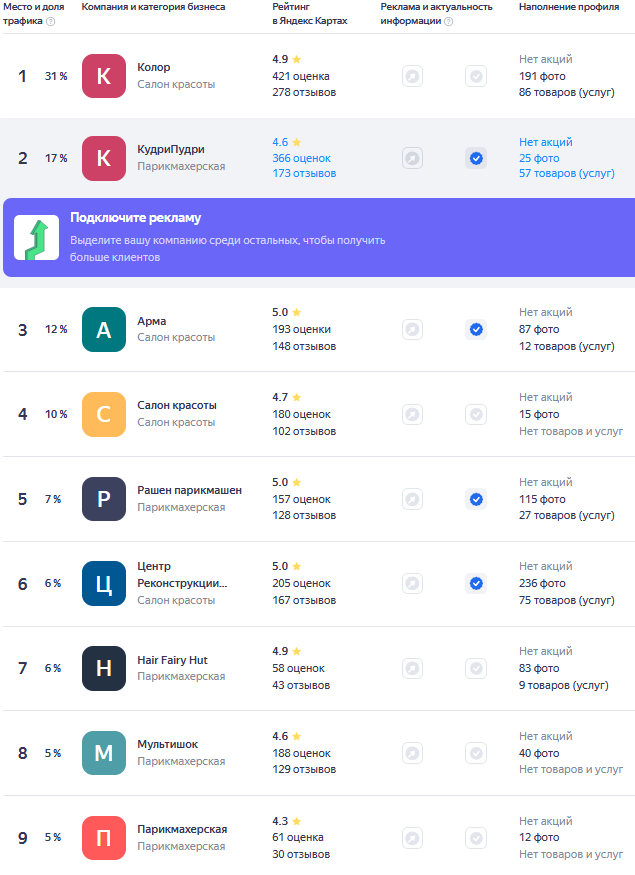The image size is (635, 875).
Task: Click the teal Арма avatar icon
Action: [x=104, y=329]
